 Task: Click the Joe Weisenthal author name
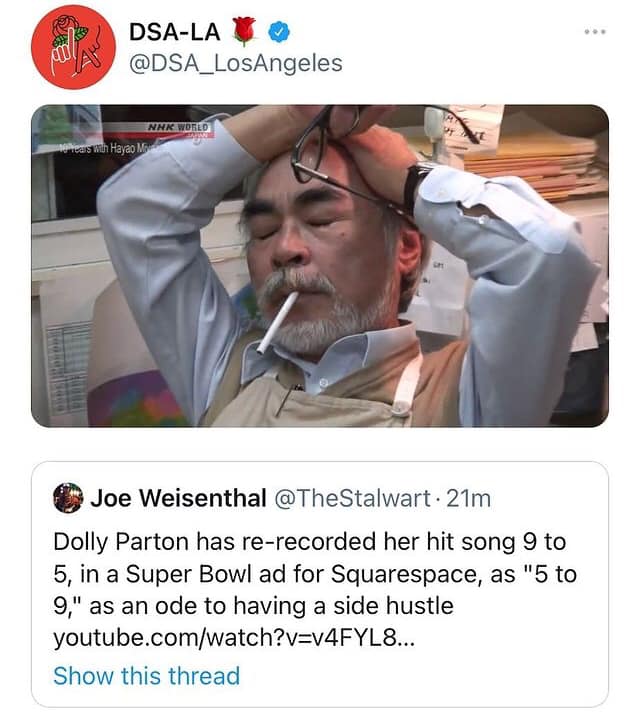(x=178, y=498)
